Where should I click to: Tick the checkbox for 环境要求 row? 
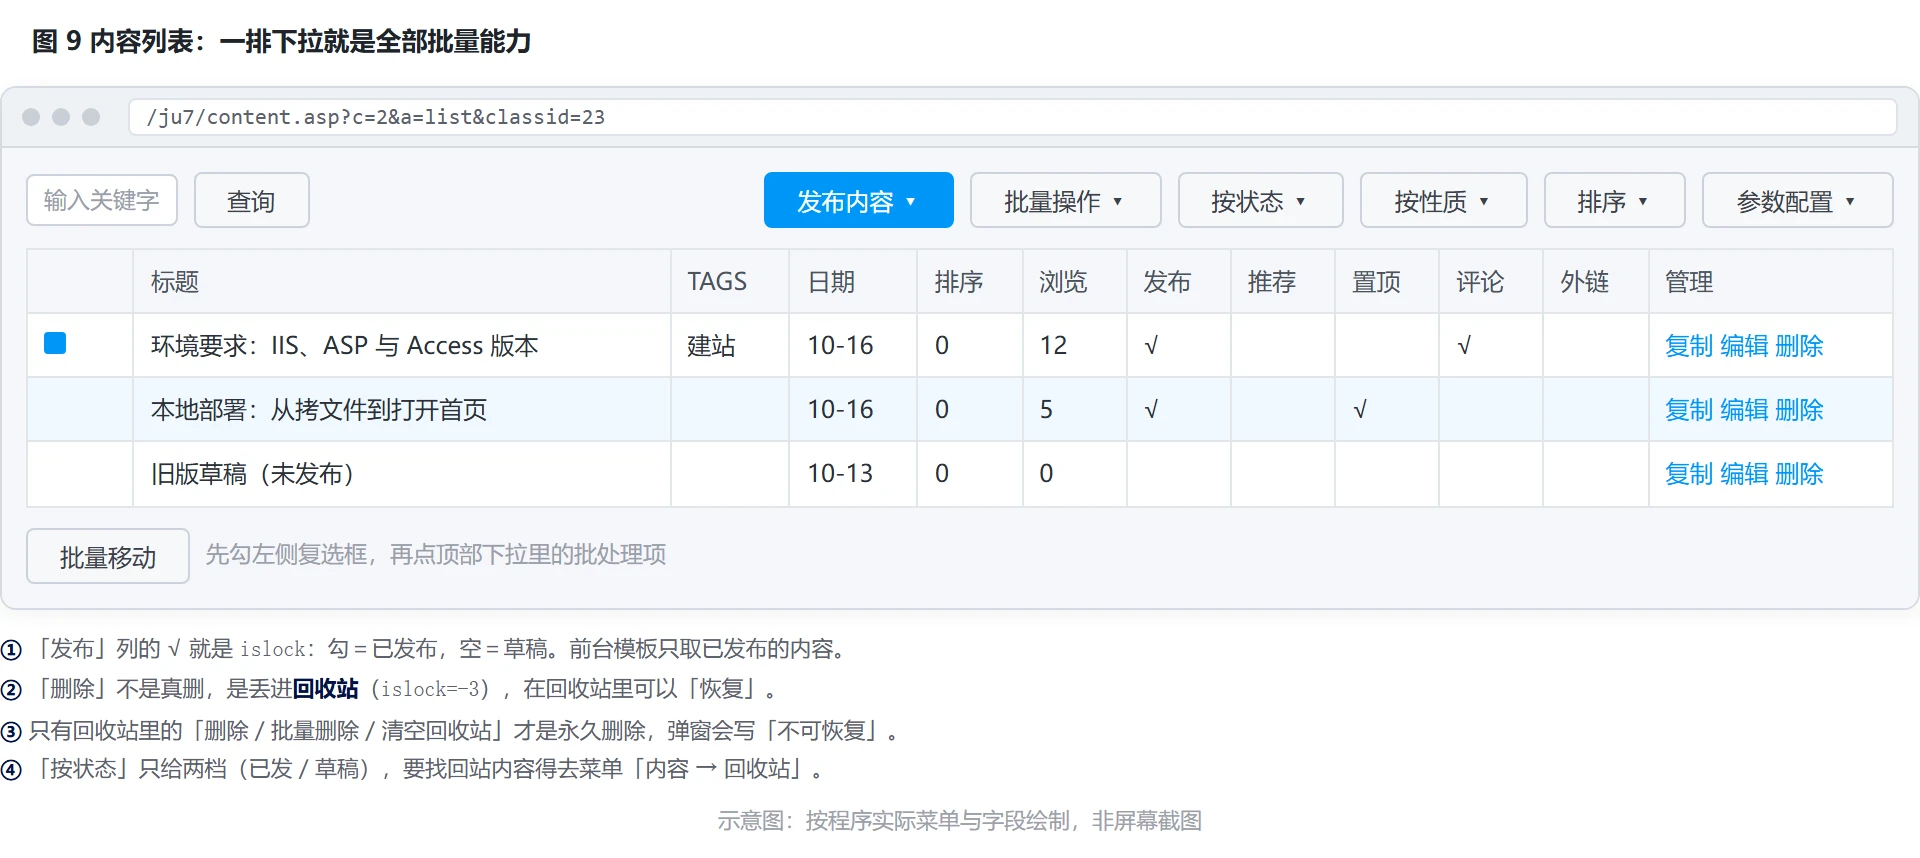(x=55, y=344)
